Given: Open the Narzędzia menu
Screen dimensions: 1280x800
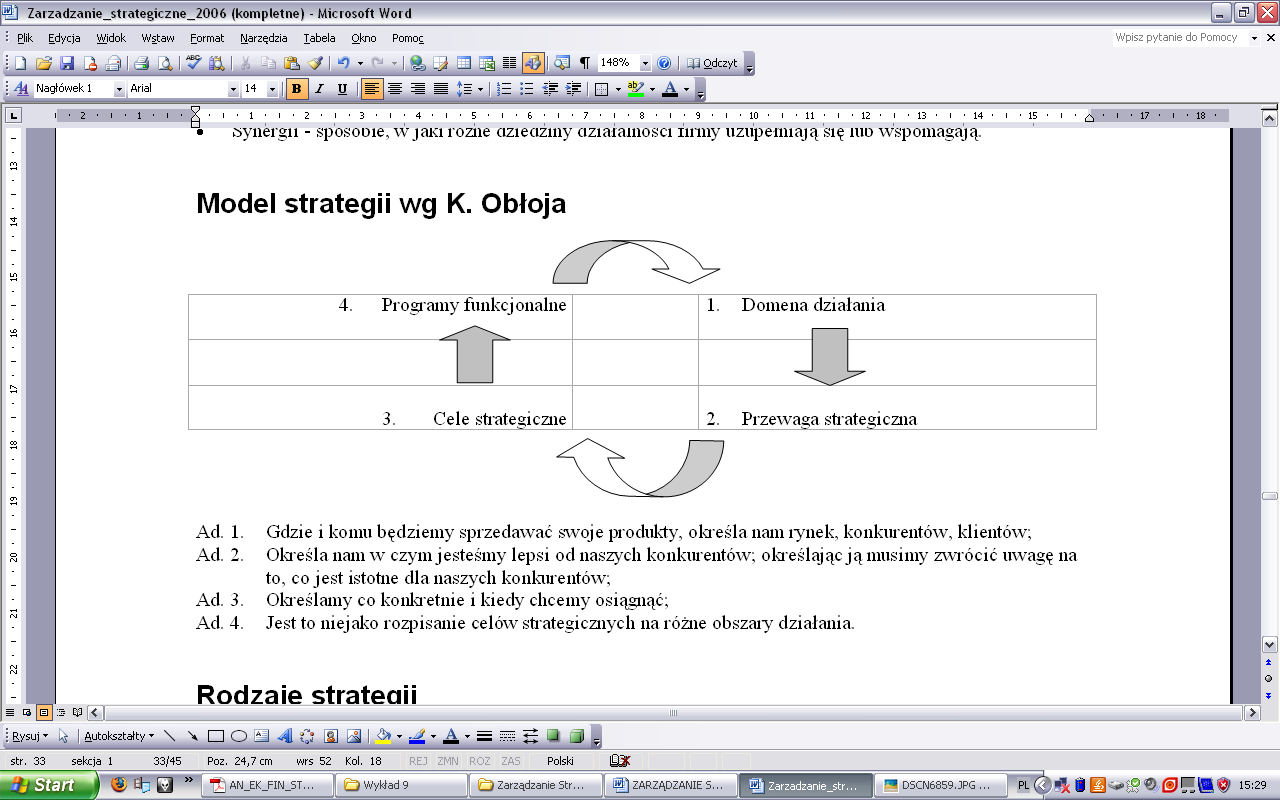Looking at the screenshot, I should click(x=263, y=38).
